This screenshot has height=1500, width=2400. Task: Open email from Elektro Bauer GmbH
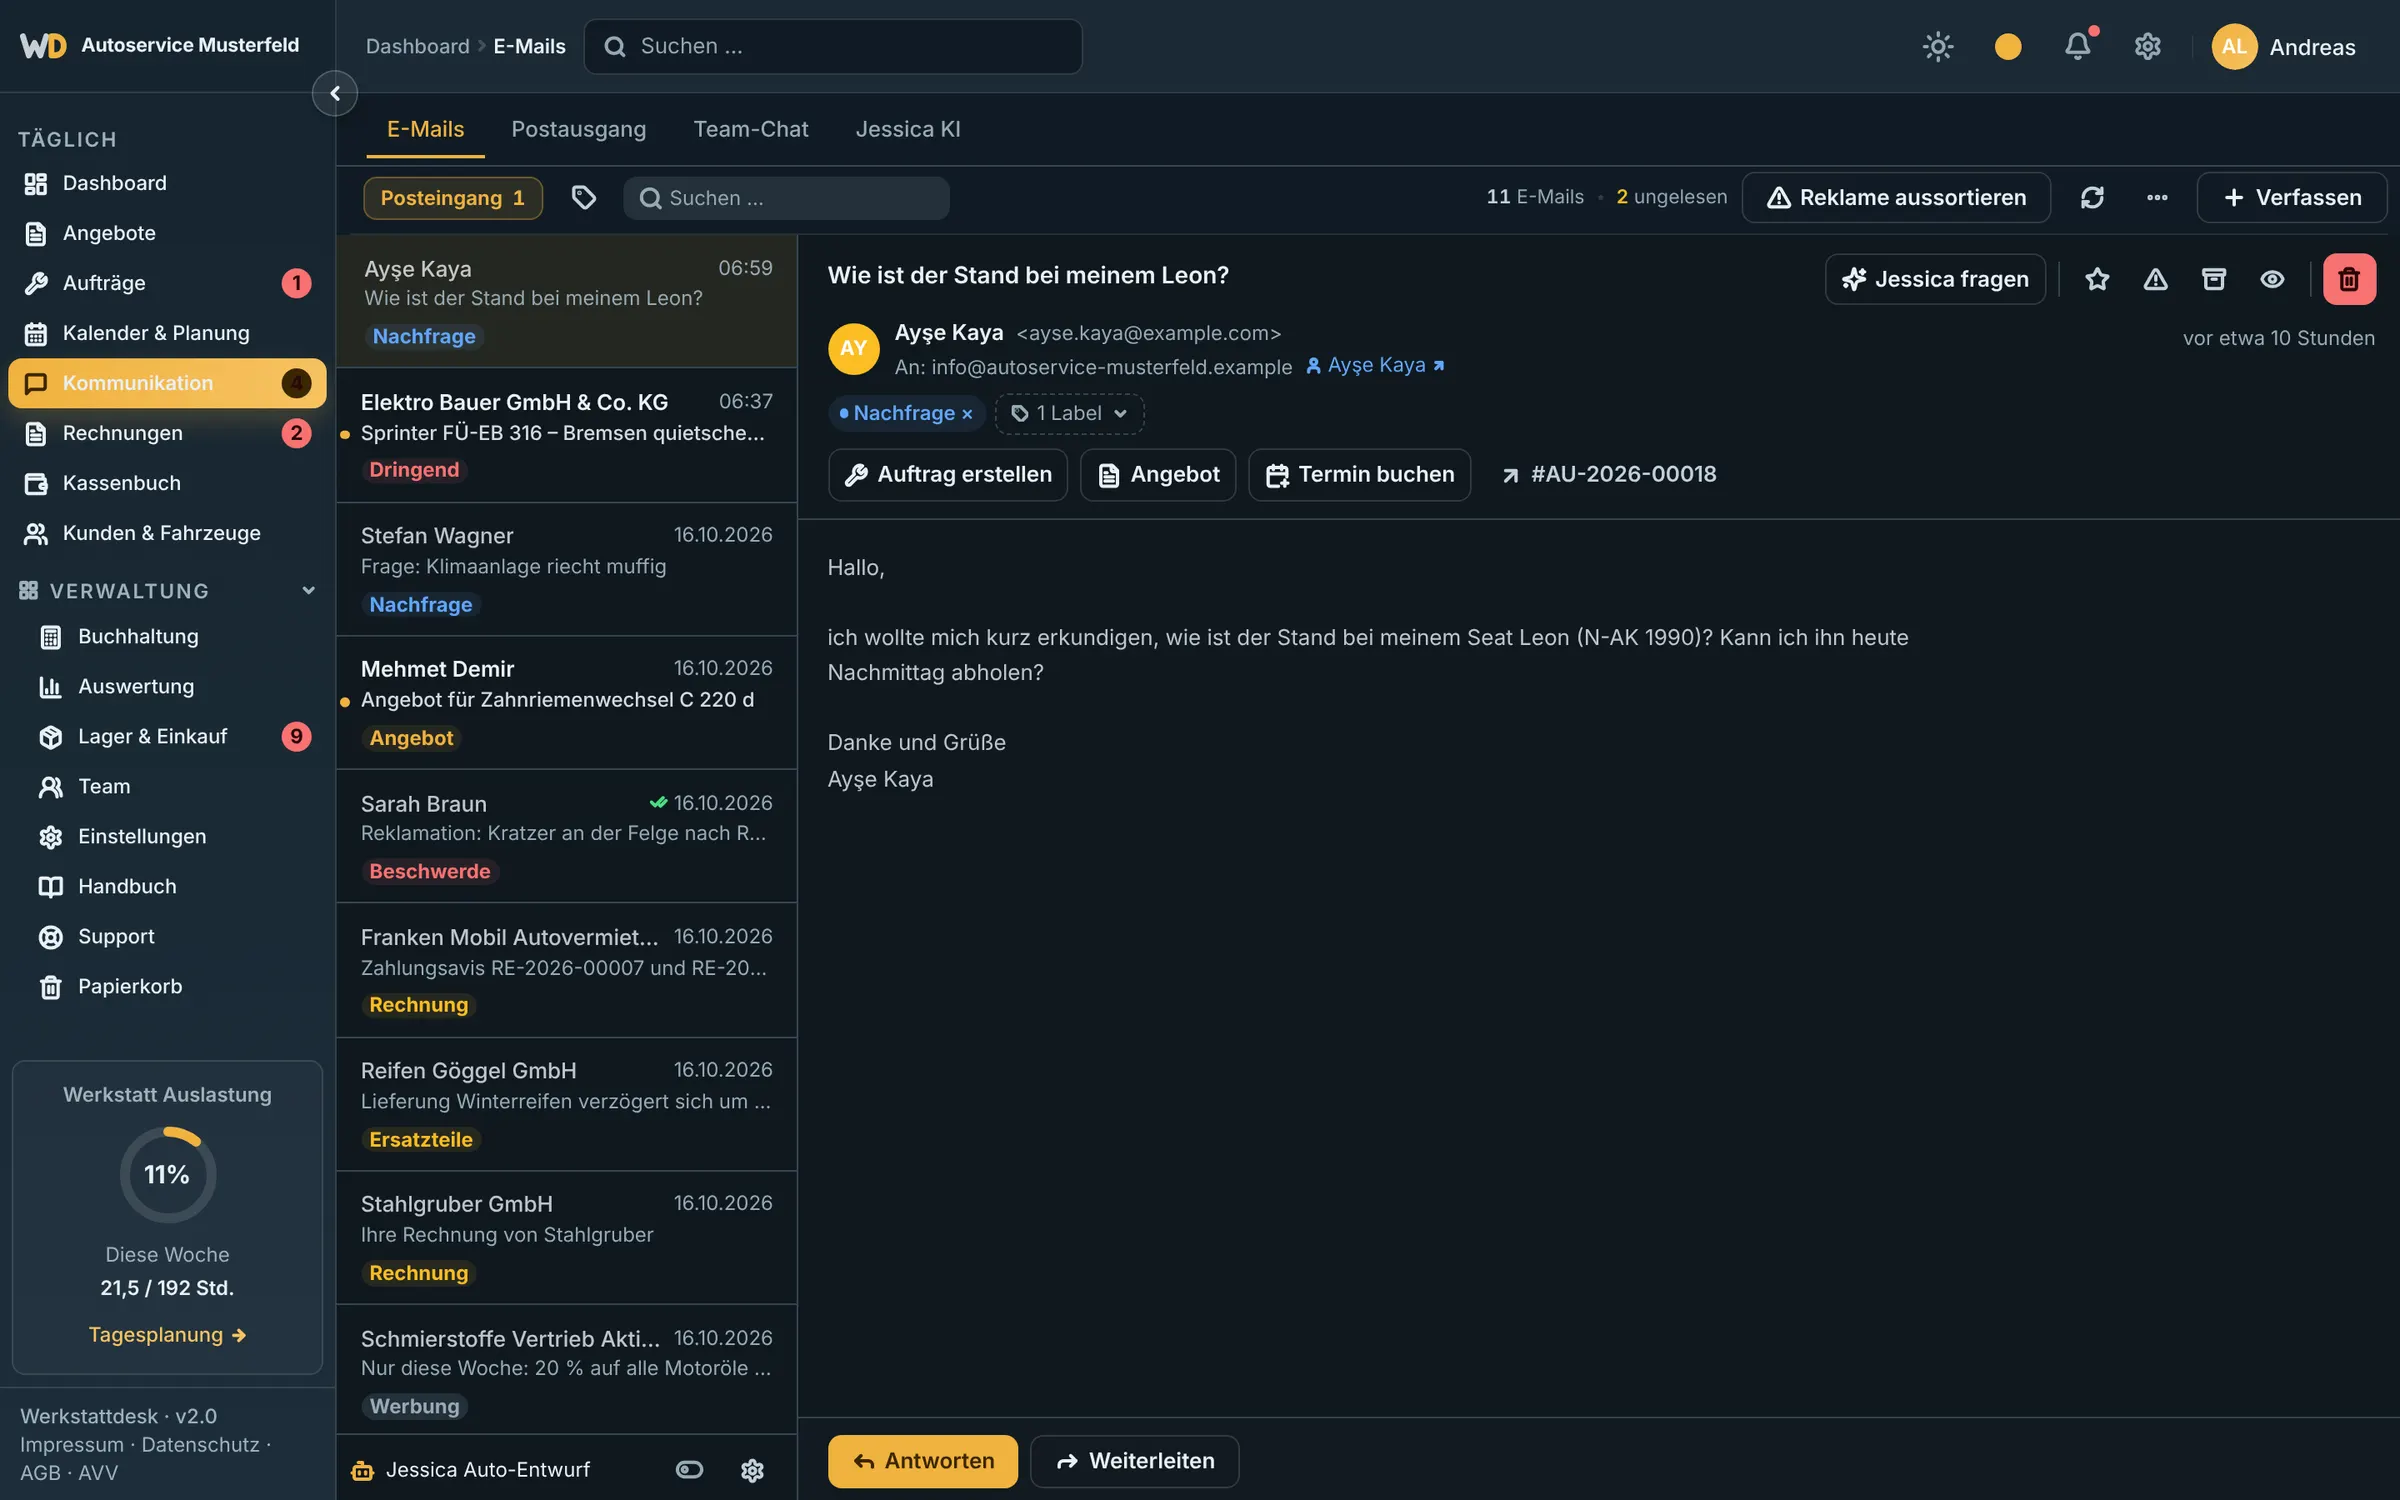click(566, 435)
